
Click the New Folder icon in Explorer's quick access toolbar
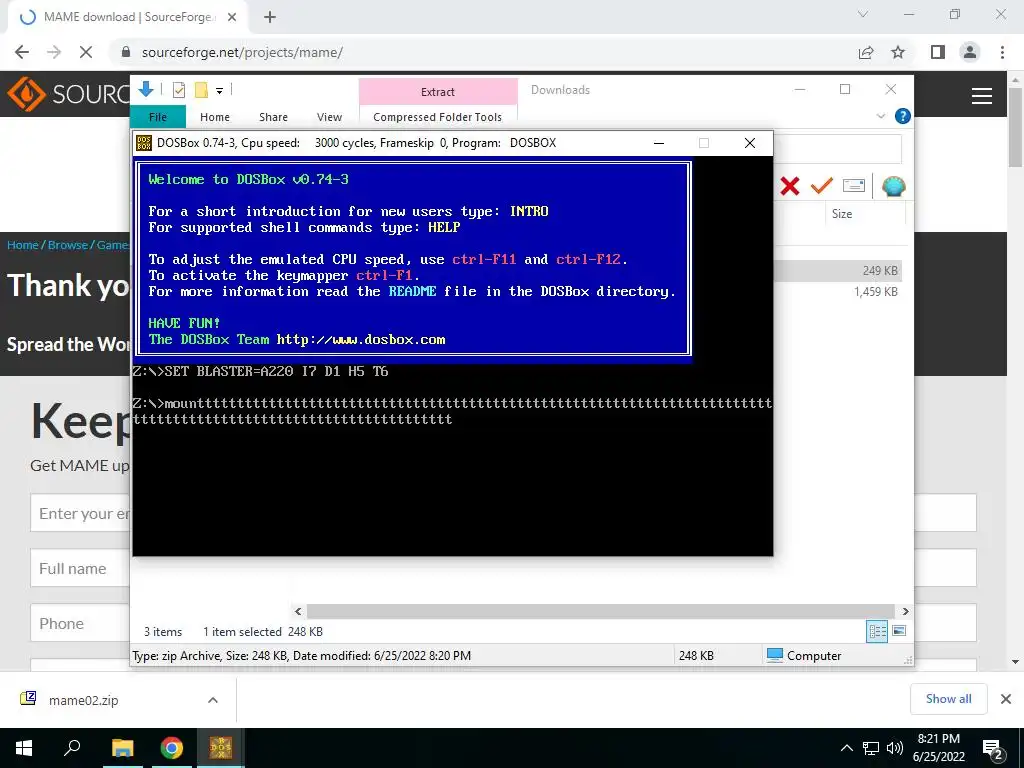(201, 90)
